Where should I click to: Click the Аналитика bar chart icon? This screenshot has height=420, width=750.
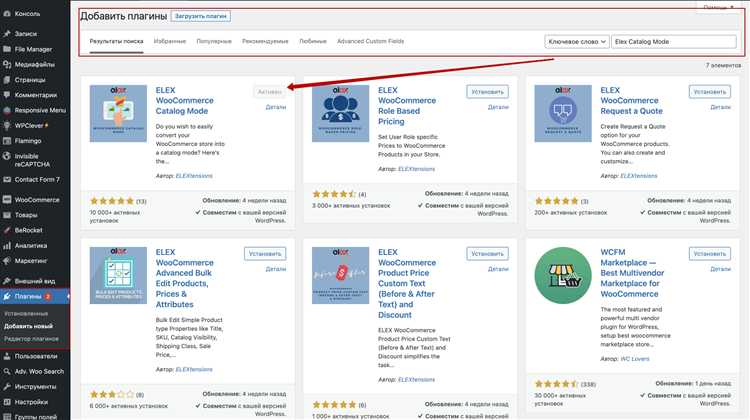pyautogui.click(x=7, y=246)
